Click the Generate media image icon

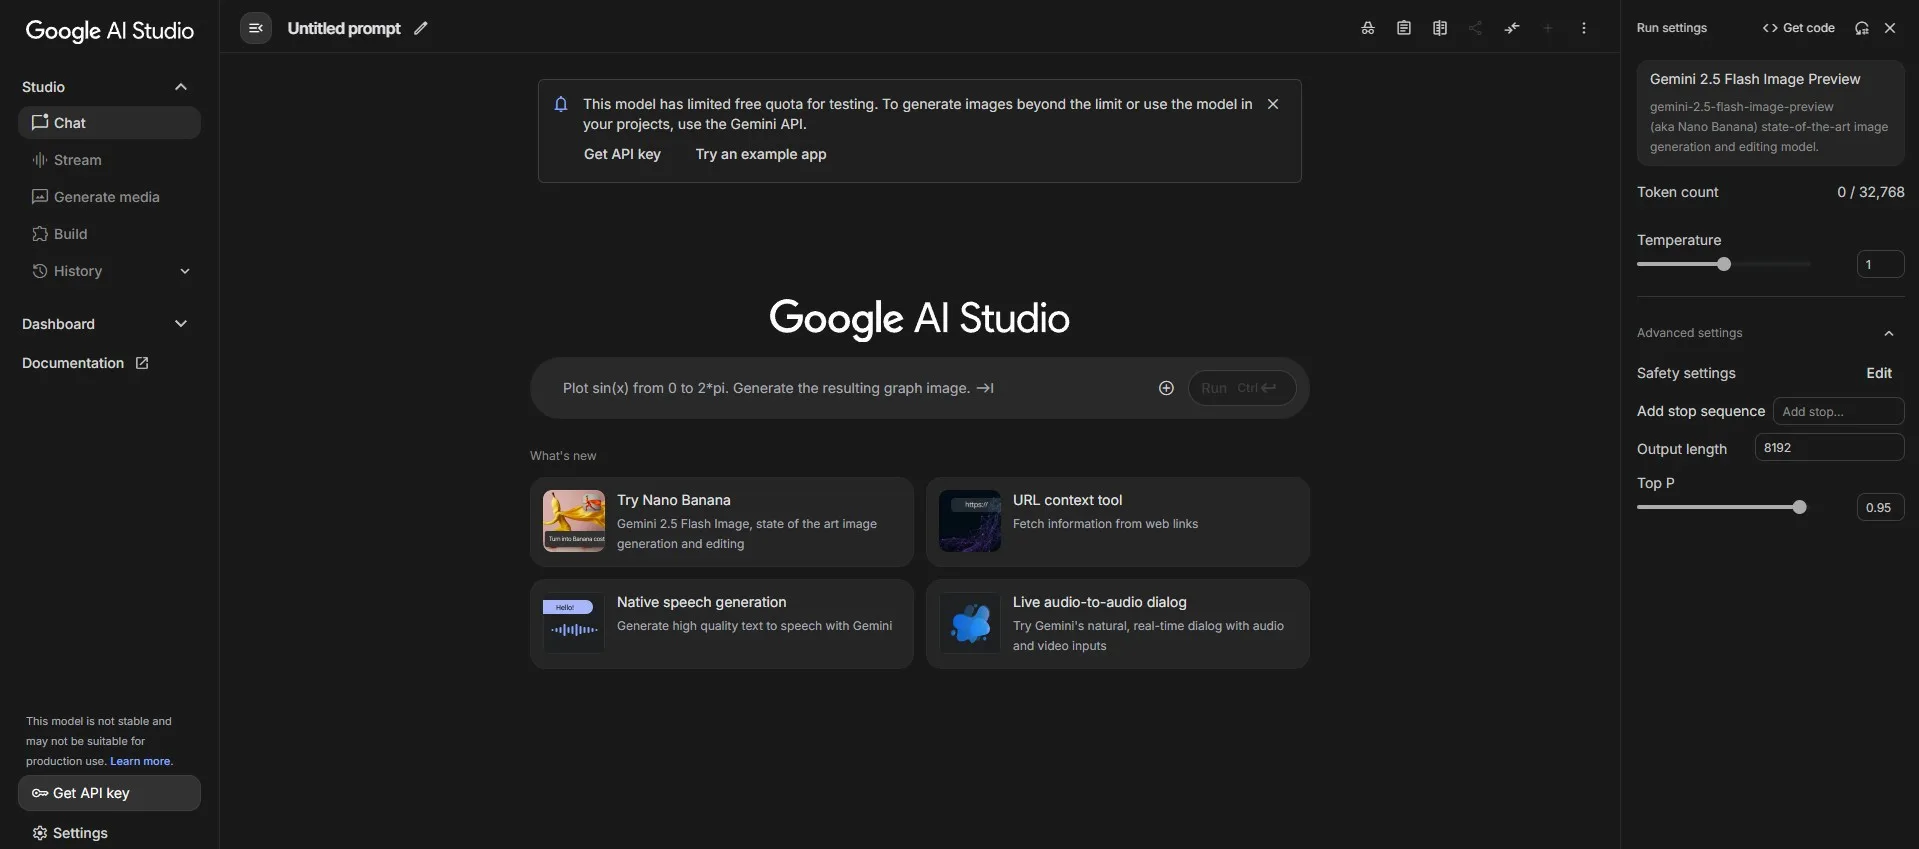point(40,197)
